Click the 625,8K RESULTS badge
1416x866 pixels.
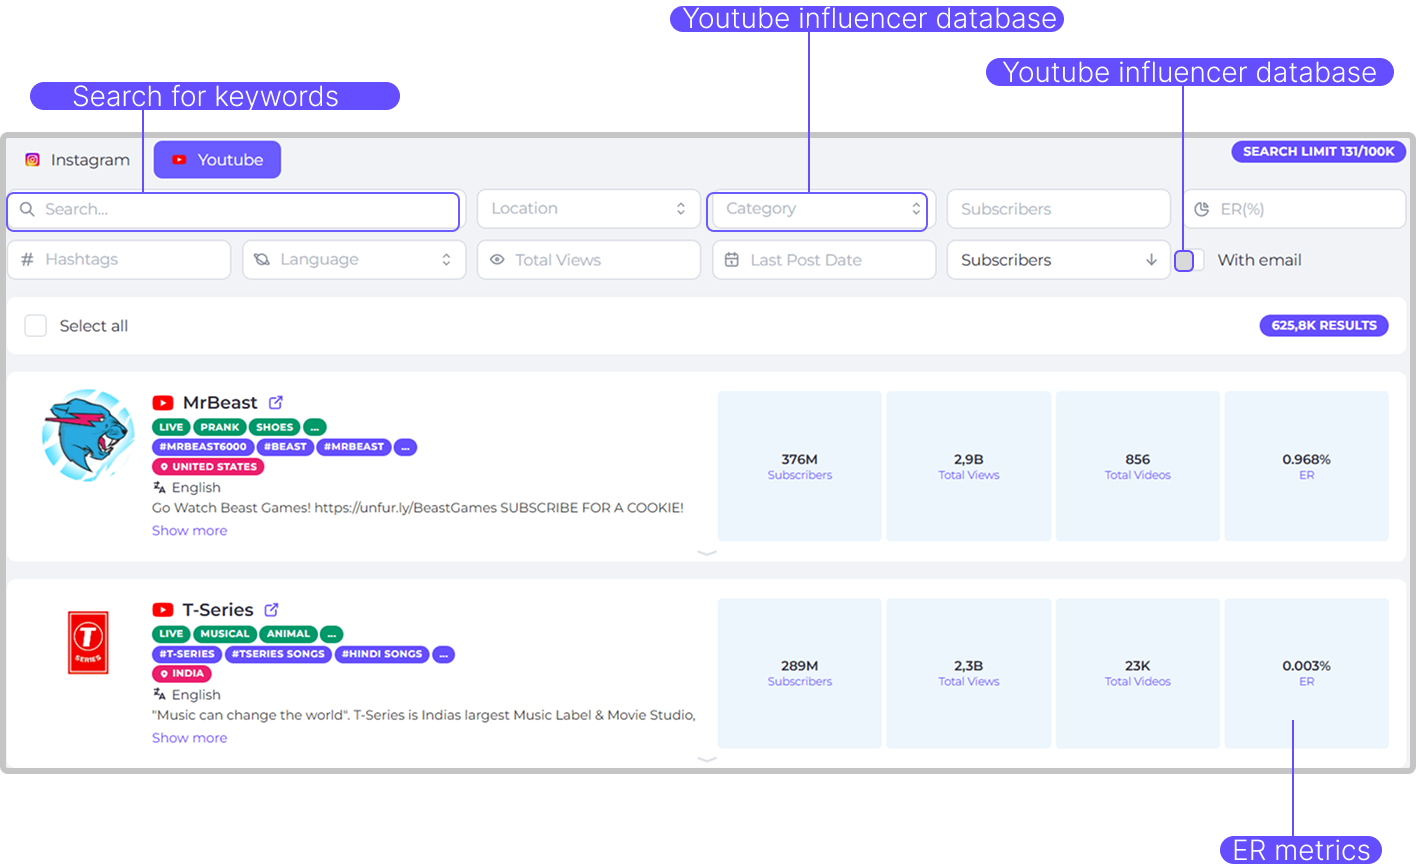pos(1324,326)
